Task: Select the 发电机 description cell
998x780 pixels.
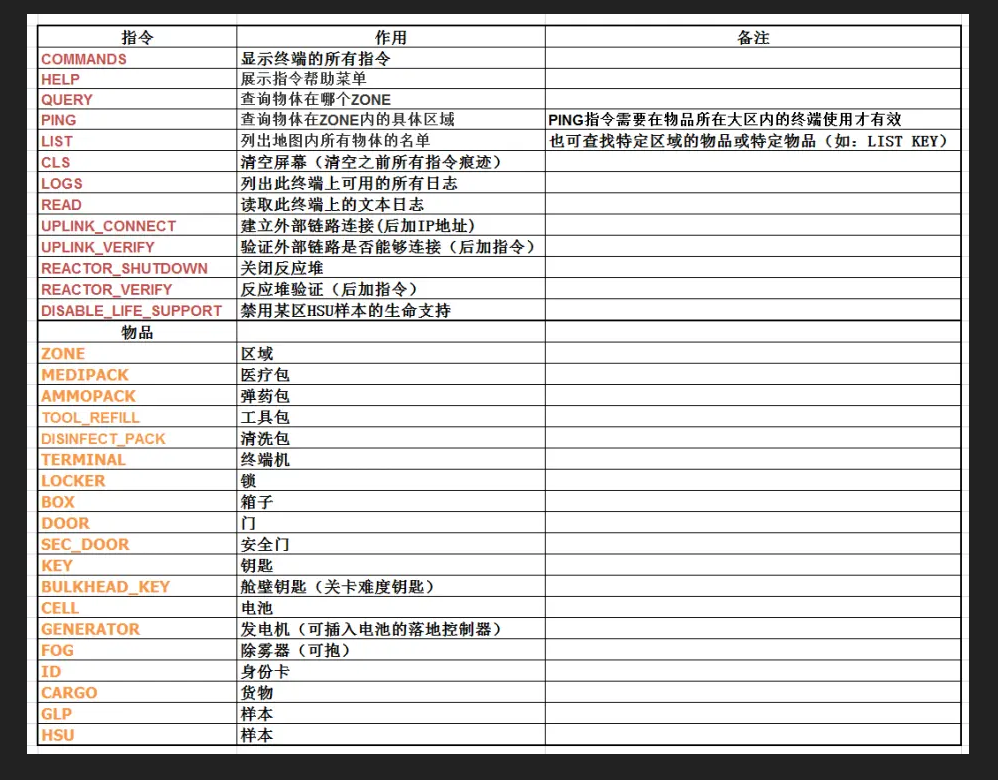Action: pyautogui.click(x=391, y=628)
